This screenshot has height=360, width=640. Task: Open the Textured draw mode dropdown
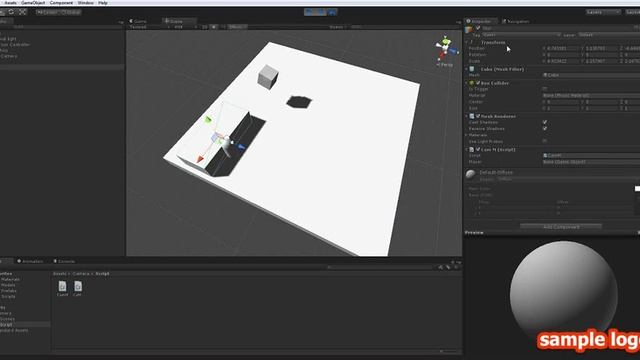point(149,27)
